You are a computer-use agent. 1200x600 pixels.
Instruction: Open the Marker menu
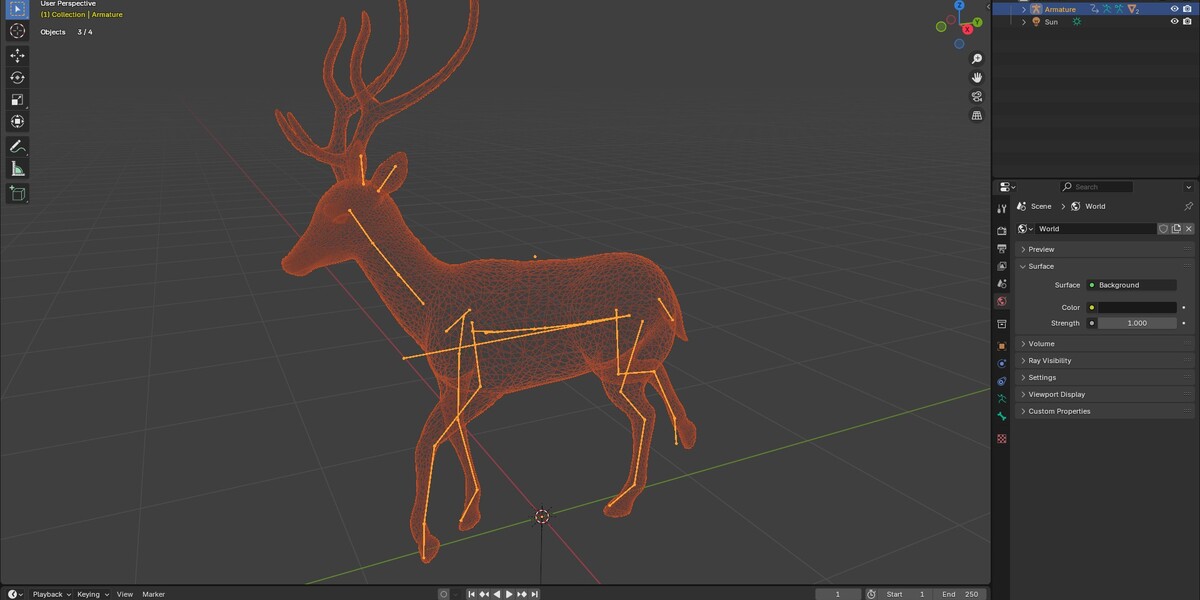(153, 594)
